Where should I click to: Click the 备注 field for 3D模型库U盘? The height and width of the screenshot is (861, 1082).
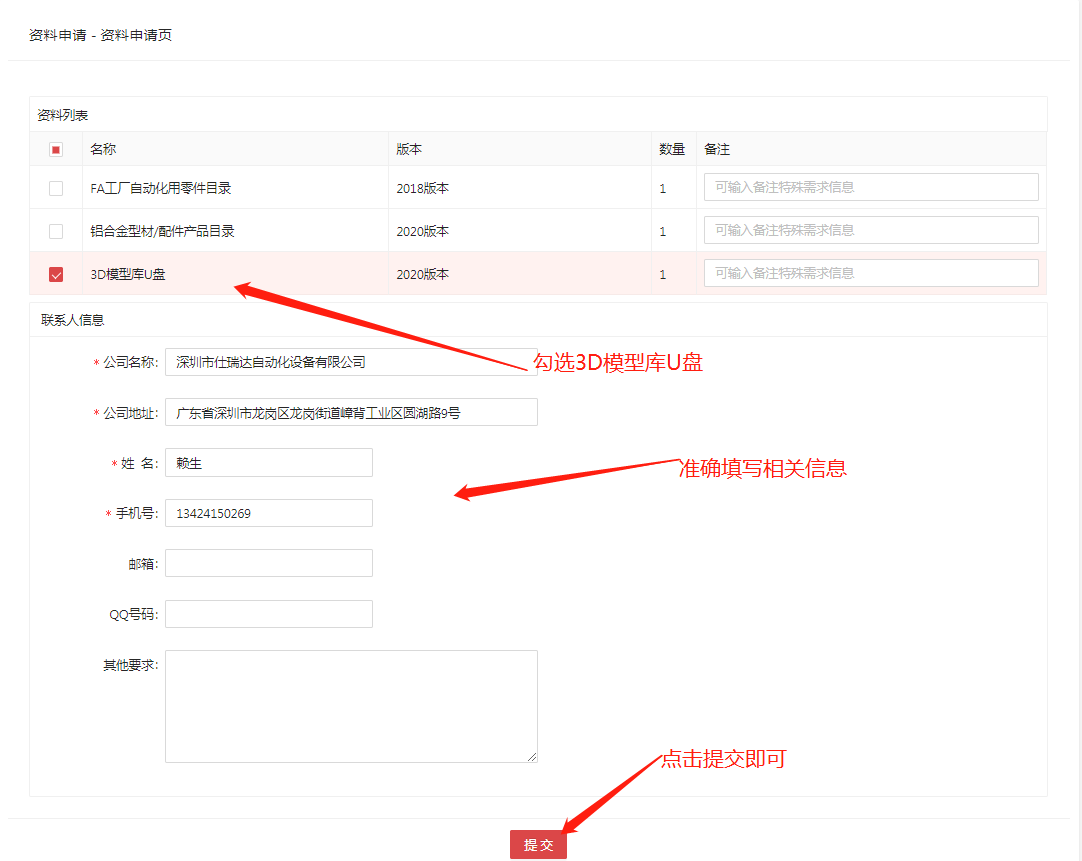pyautogui.click(x=870, y=273)
